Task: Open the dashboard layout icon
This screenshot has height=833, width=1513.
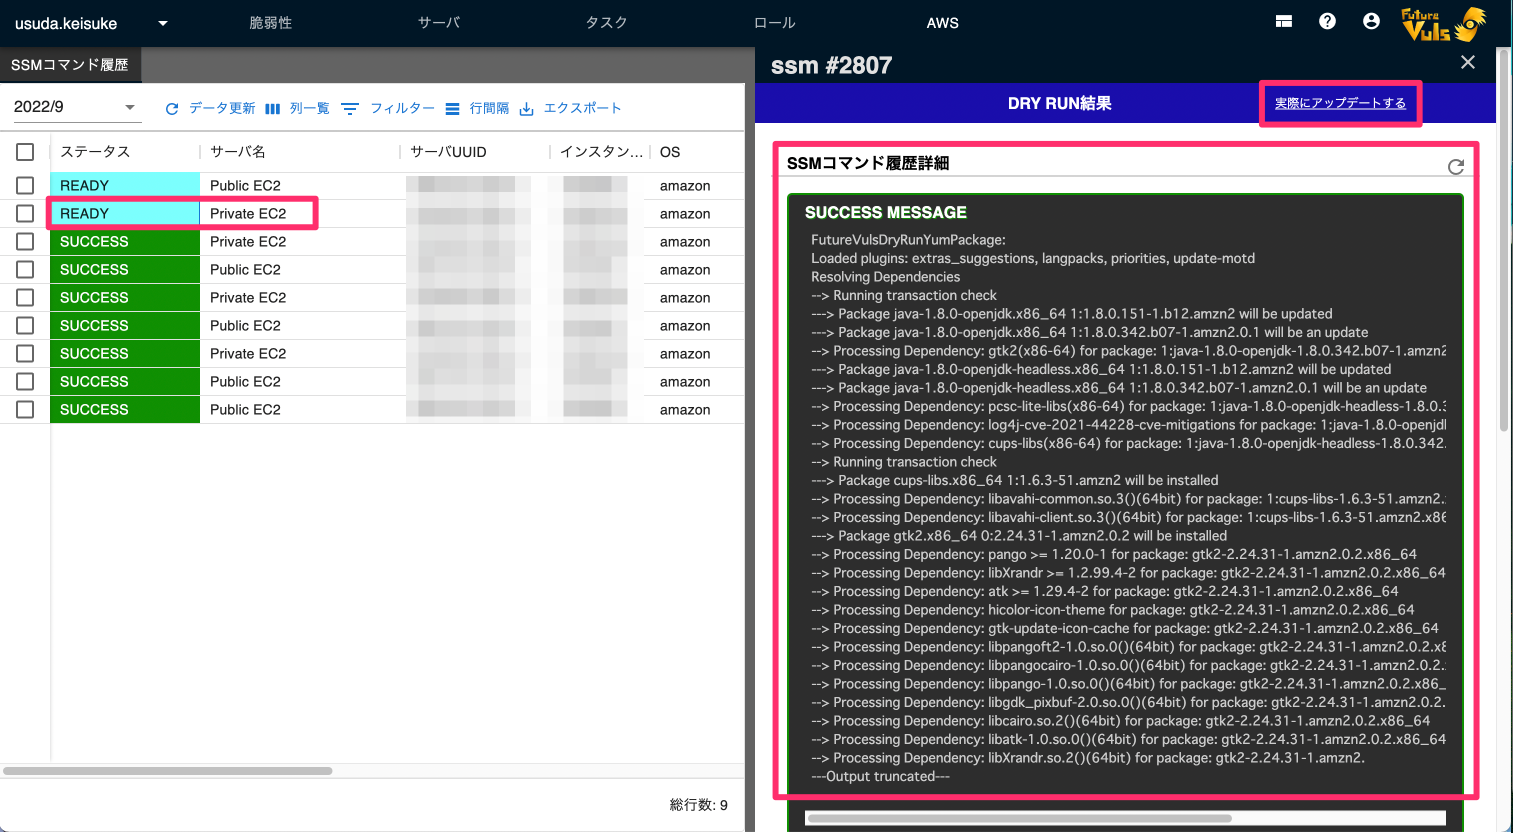Action: (1284, 20)
